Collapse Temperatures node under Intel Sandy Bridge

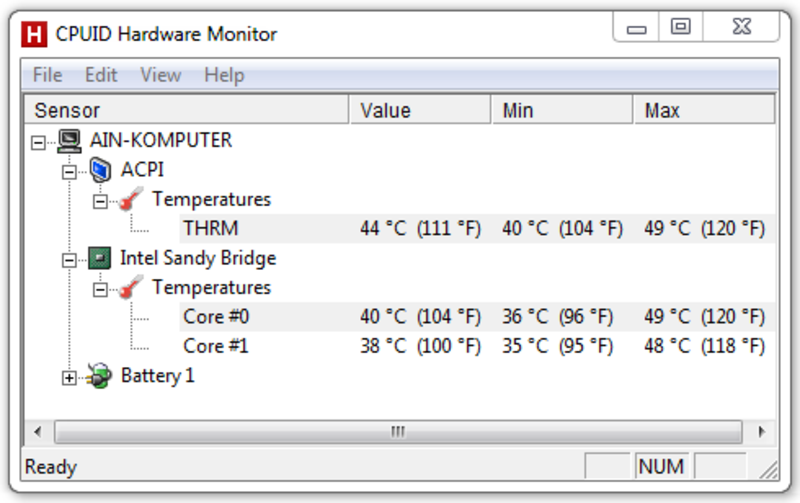pos(101,290)
